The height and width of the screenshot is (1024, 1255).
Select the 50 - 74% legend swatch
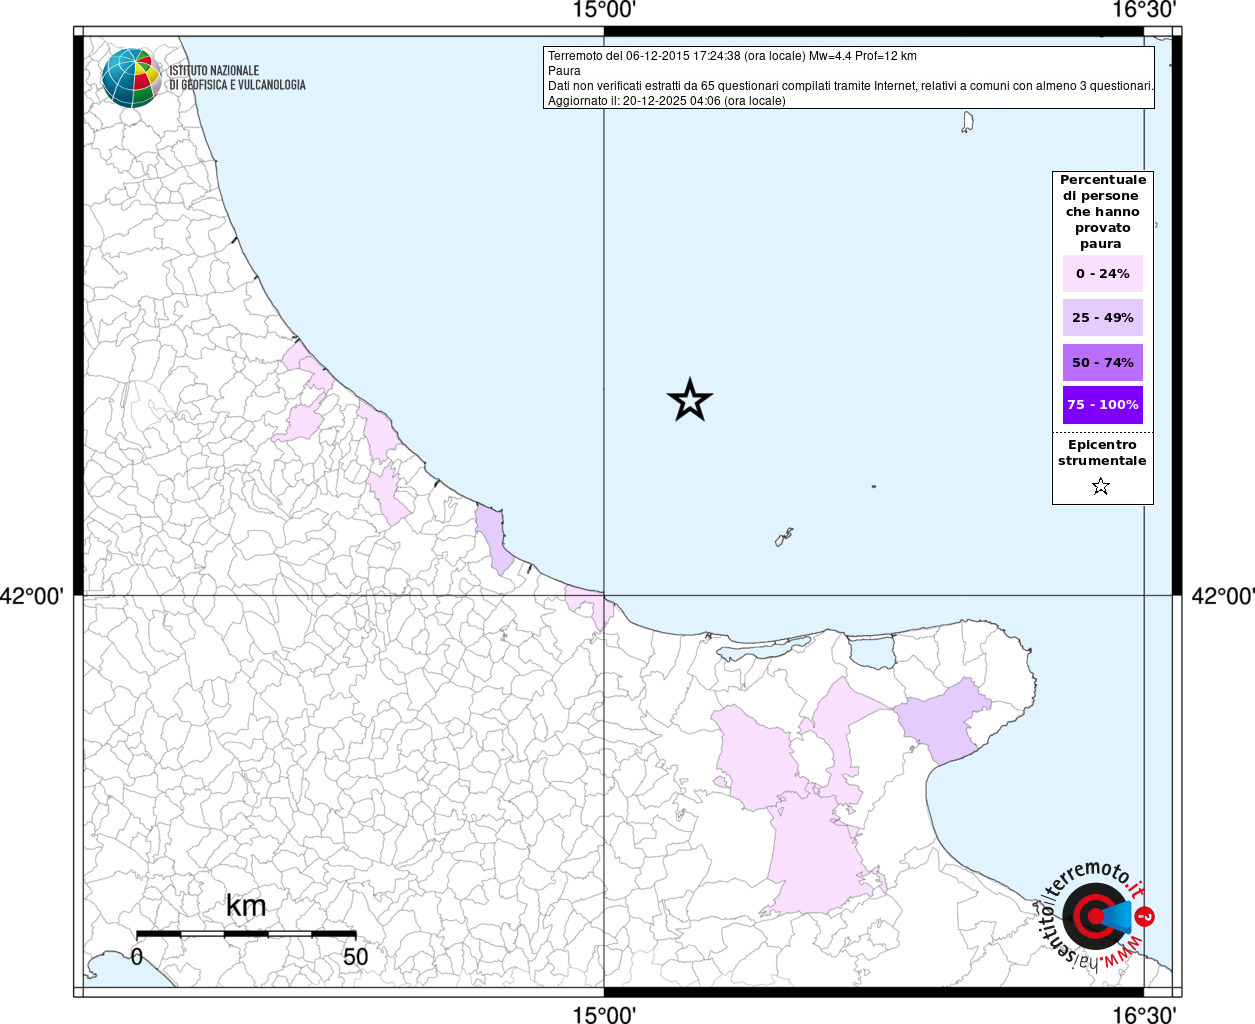[1102, 362]
